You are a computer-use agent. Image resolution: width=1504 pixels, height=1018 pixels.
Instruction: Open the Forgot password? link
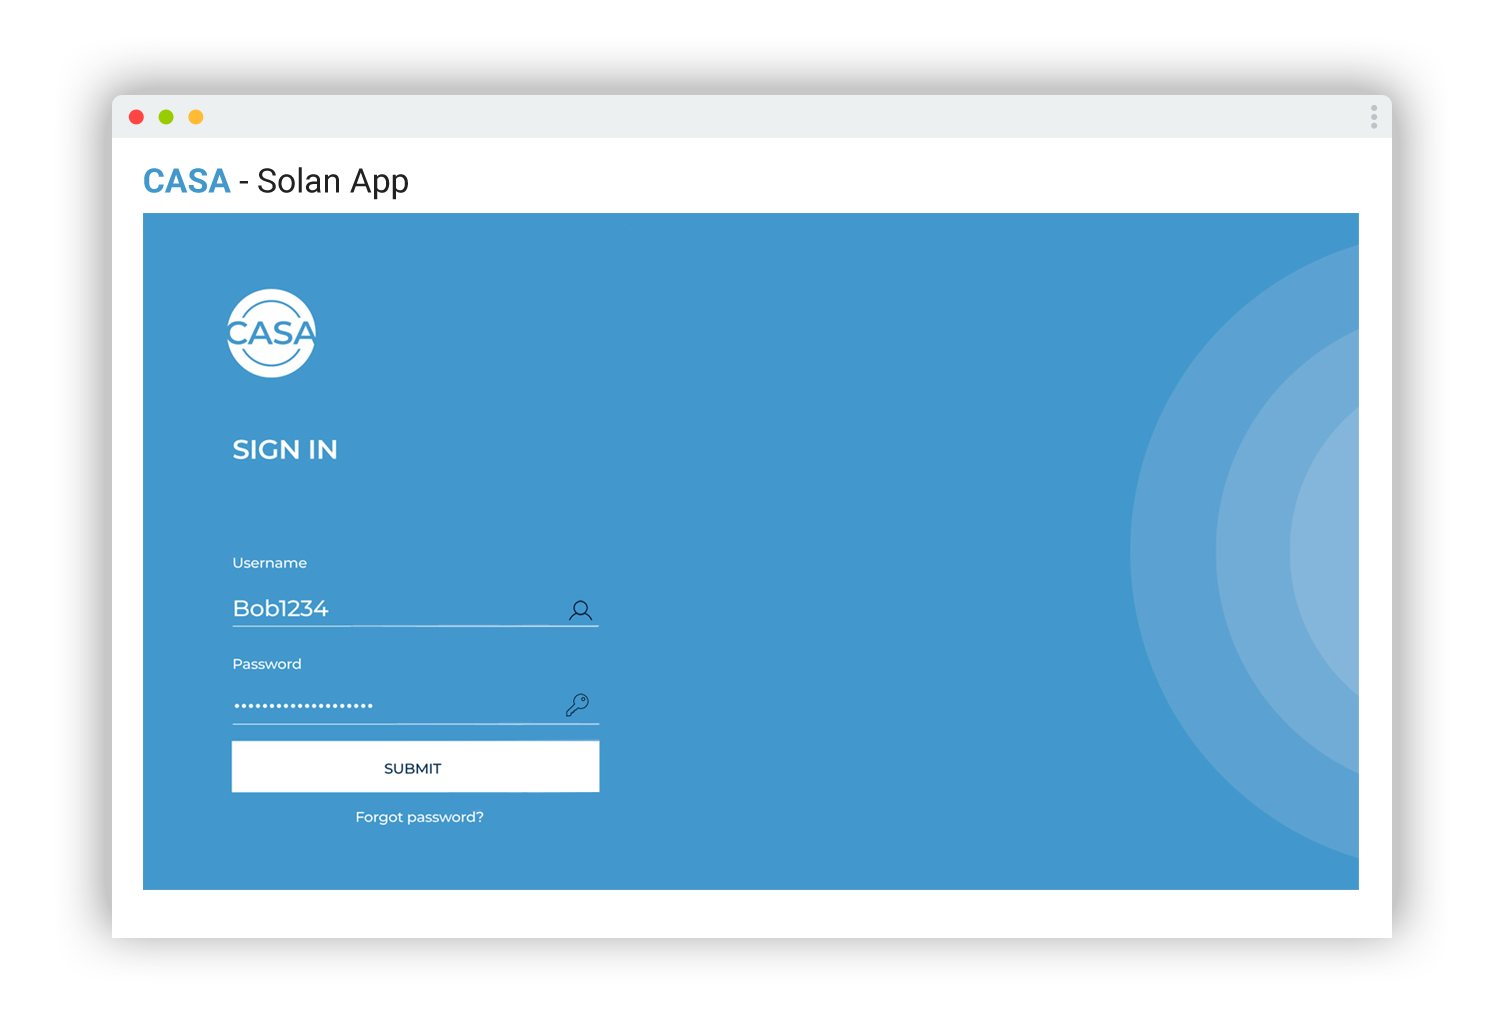coord(419,817)
